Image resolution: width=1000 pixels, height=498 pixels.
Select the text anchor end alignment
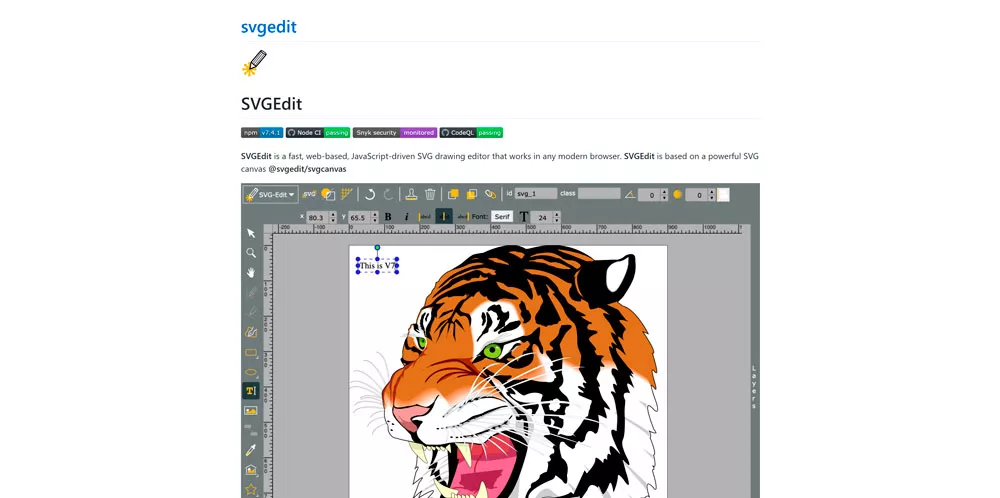click(463, 217)
